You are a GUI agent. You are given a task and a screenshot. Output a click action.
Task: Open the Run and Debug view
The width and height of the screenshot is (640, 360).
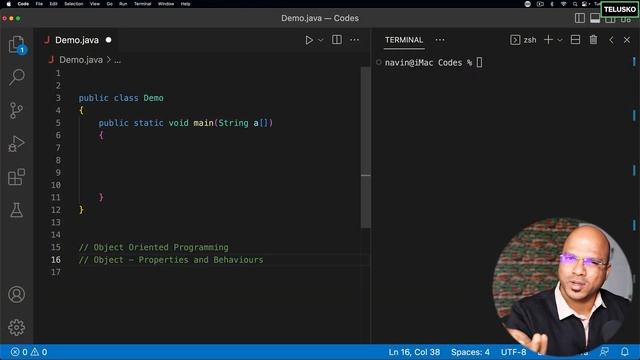point(16,144)
